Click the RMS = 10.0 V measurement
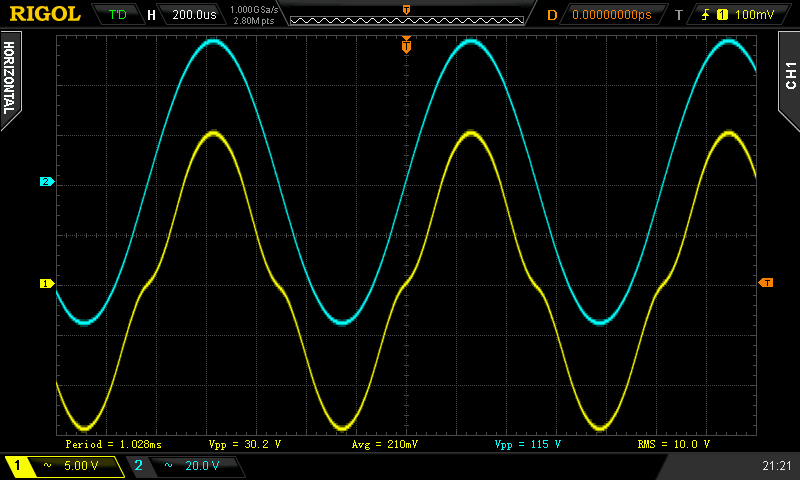 point(673,444)
